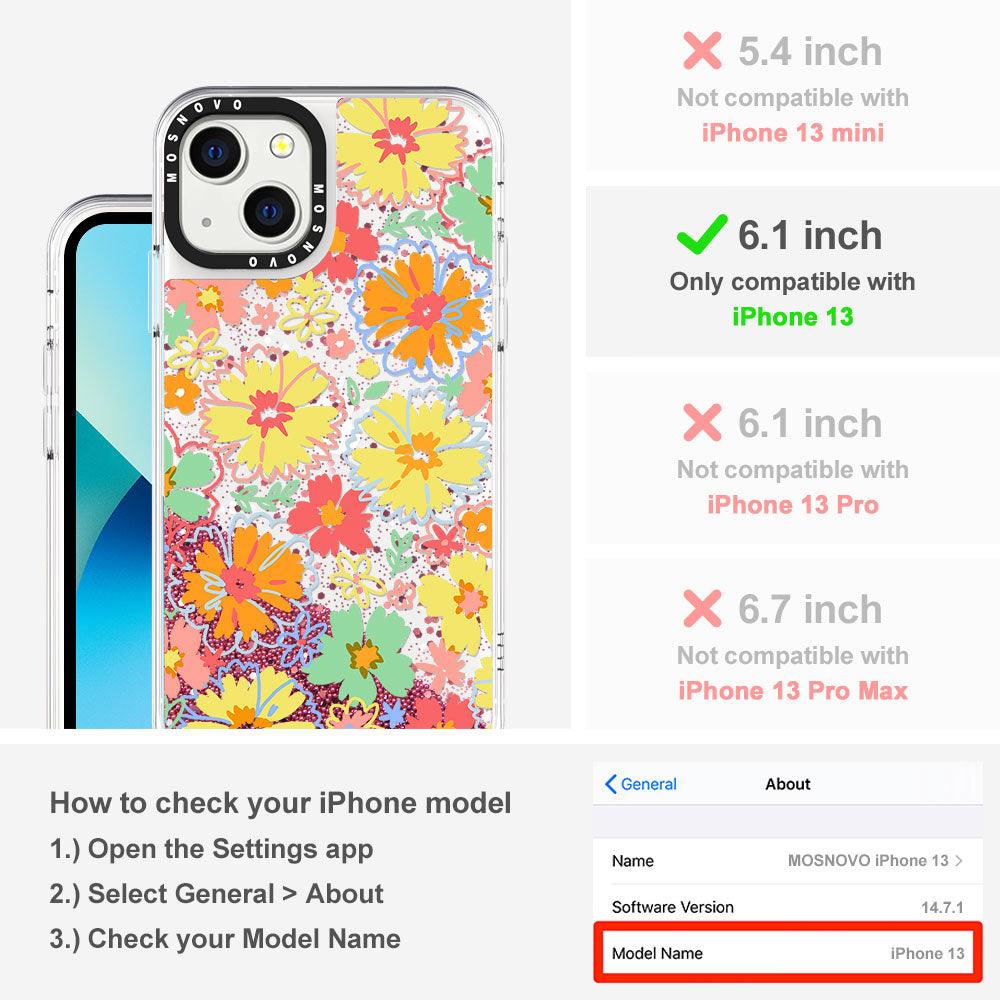Click the lower camera lens

tap(270, 210)
